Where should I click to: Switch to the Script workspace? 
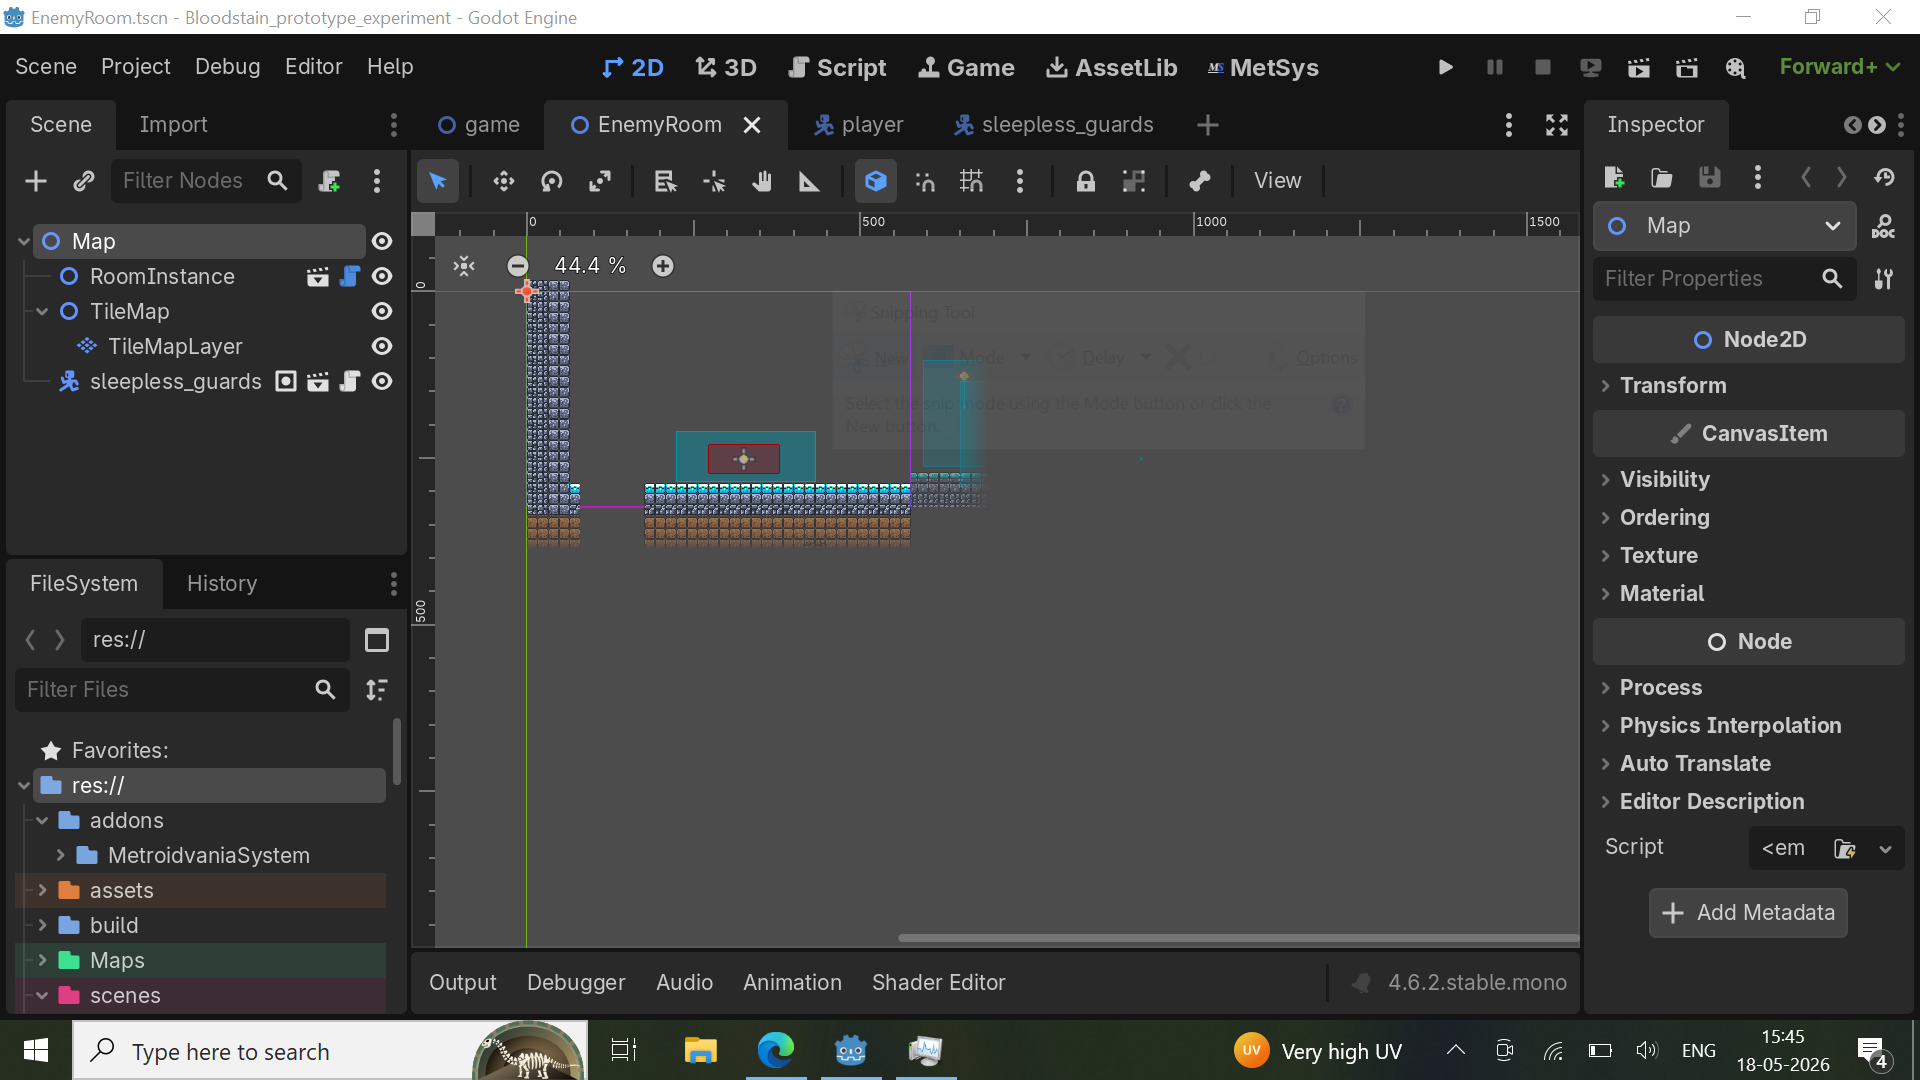tap(838, 67)
